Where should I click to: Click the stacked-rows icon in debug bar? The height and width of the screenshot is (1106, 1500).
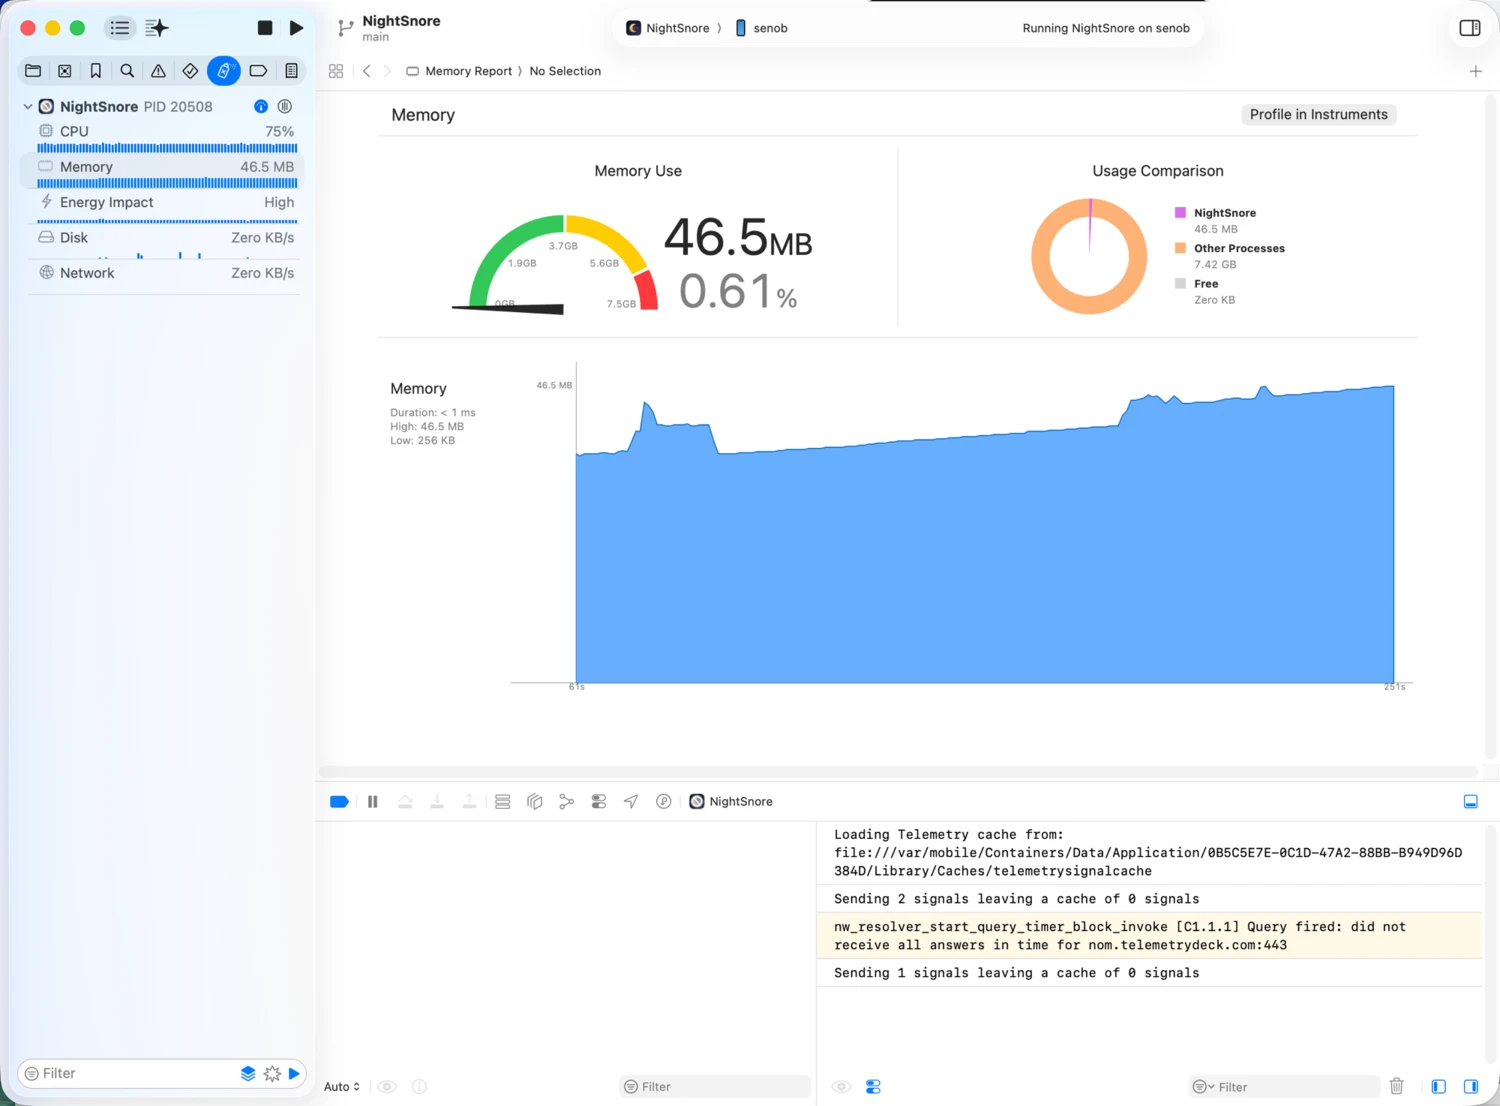pos(503,801)
